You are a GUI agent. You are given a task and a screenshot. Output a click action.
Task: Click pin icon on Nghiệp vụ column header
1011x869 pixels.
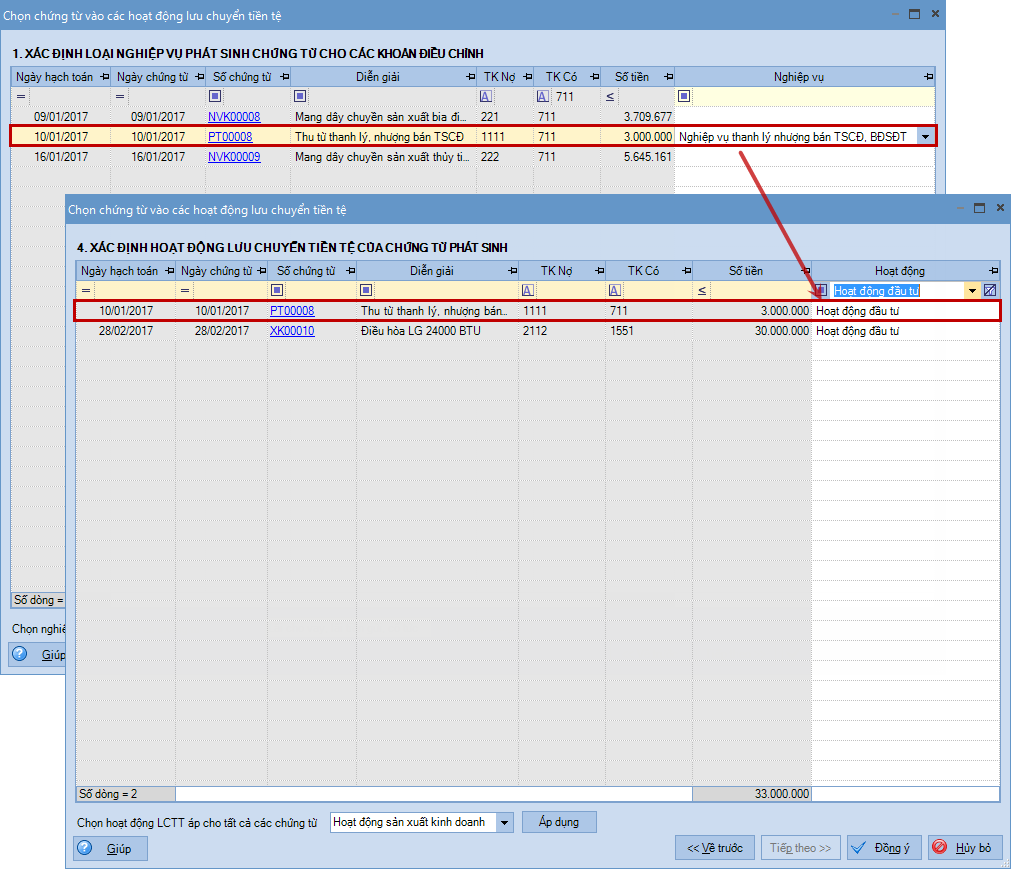(x=928, y=77)
